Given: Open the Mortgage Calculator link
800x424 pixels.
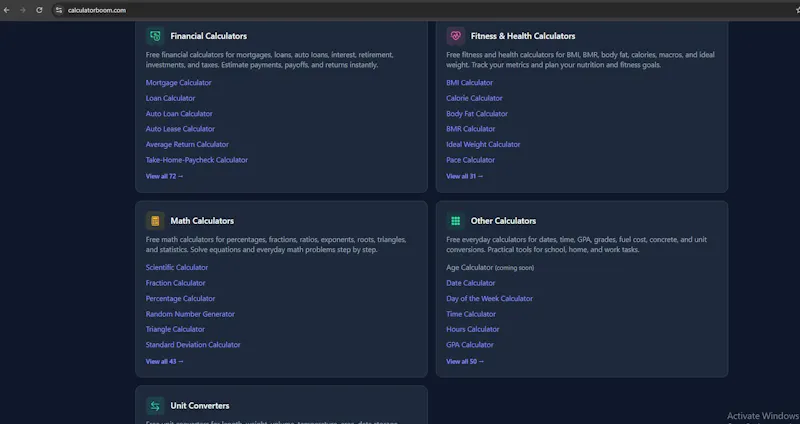Looking at the screenshot, I should [179, 83].
